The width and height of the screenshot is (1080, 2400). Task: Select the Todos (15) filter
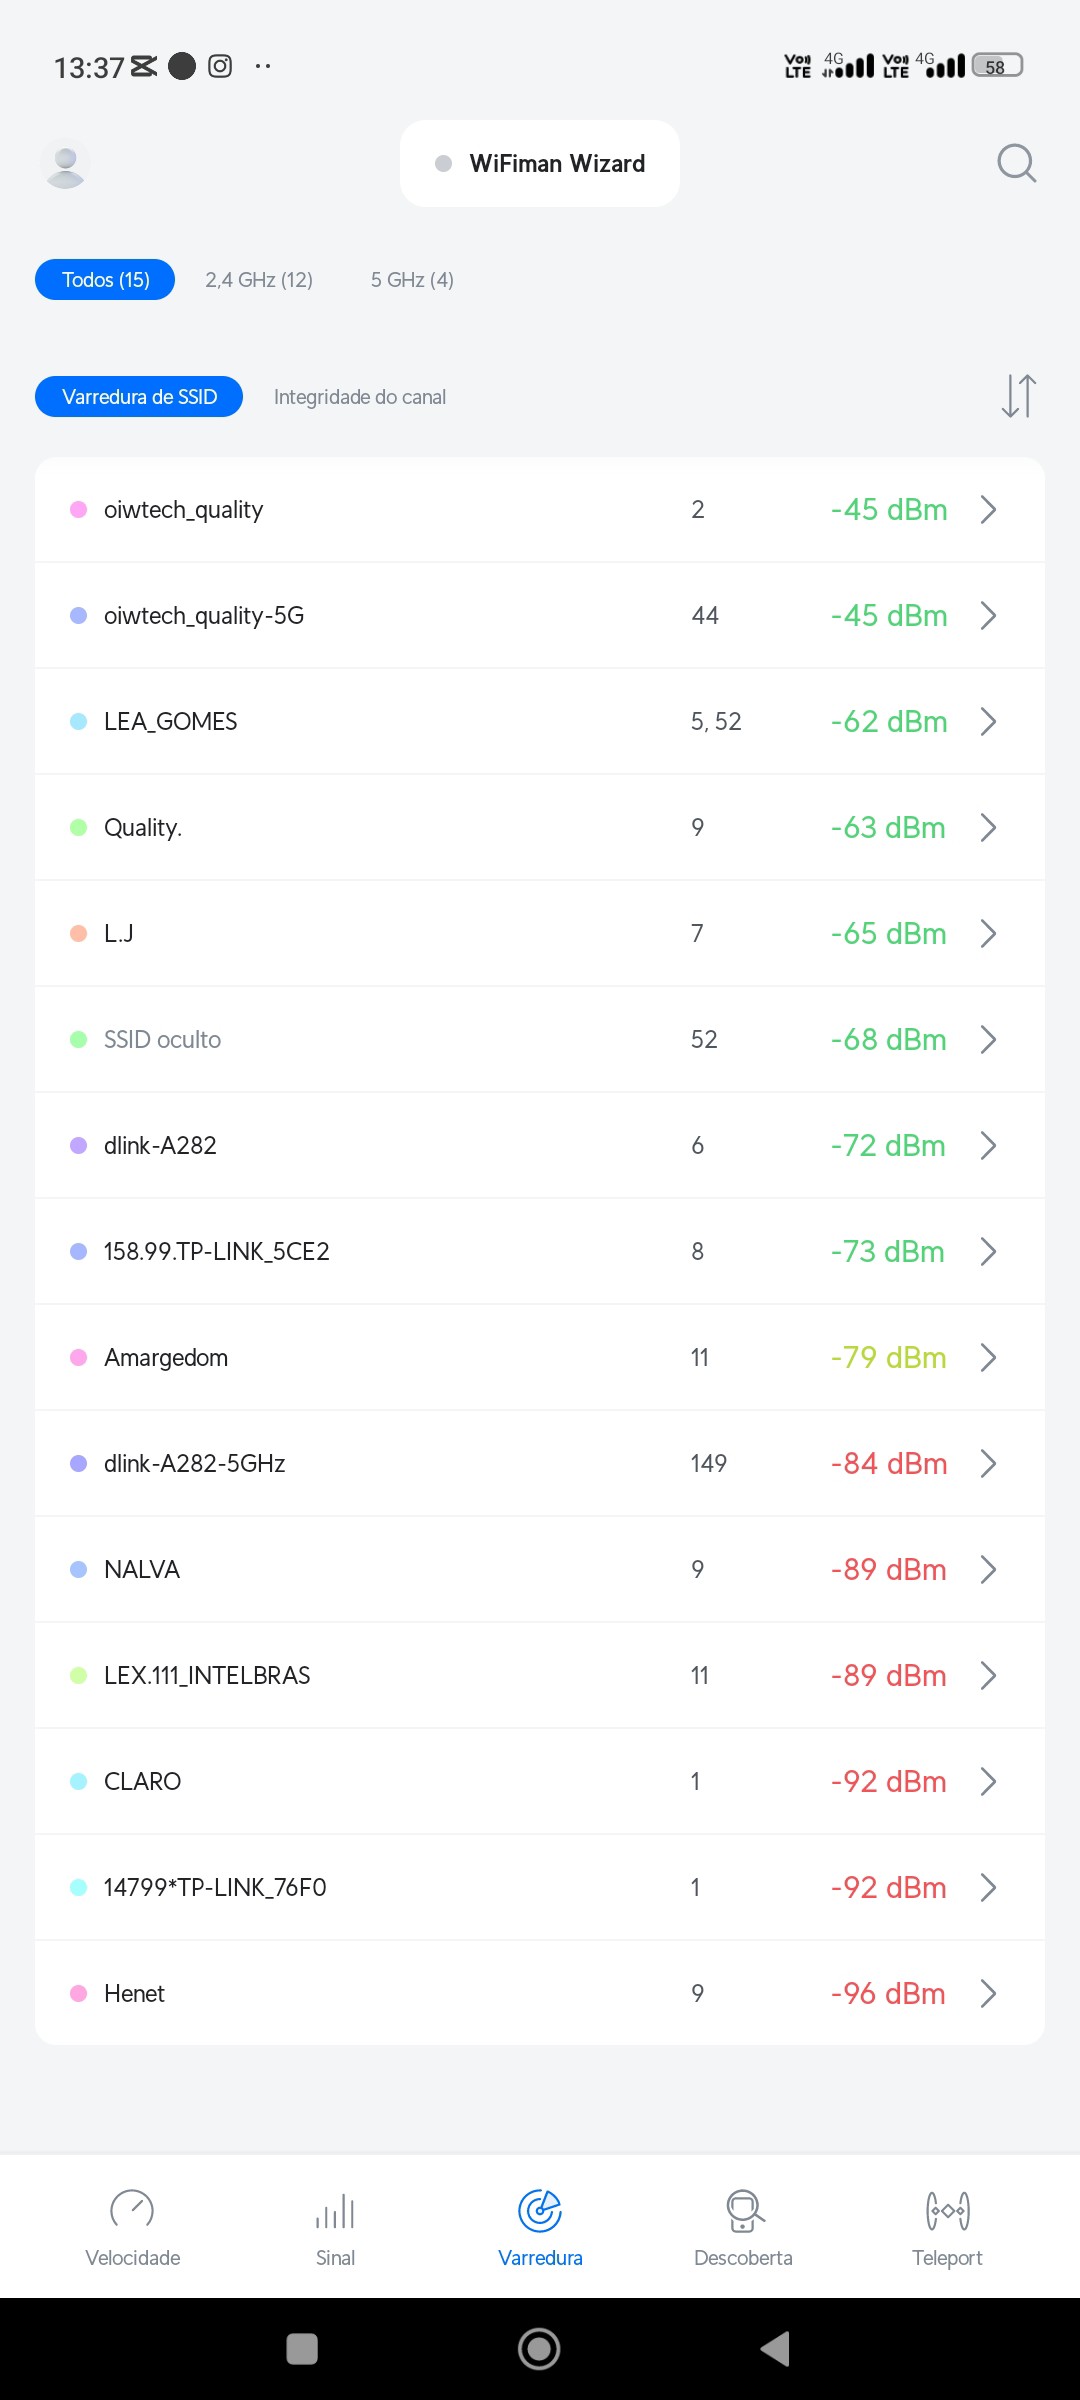pos(105,280)
